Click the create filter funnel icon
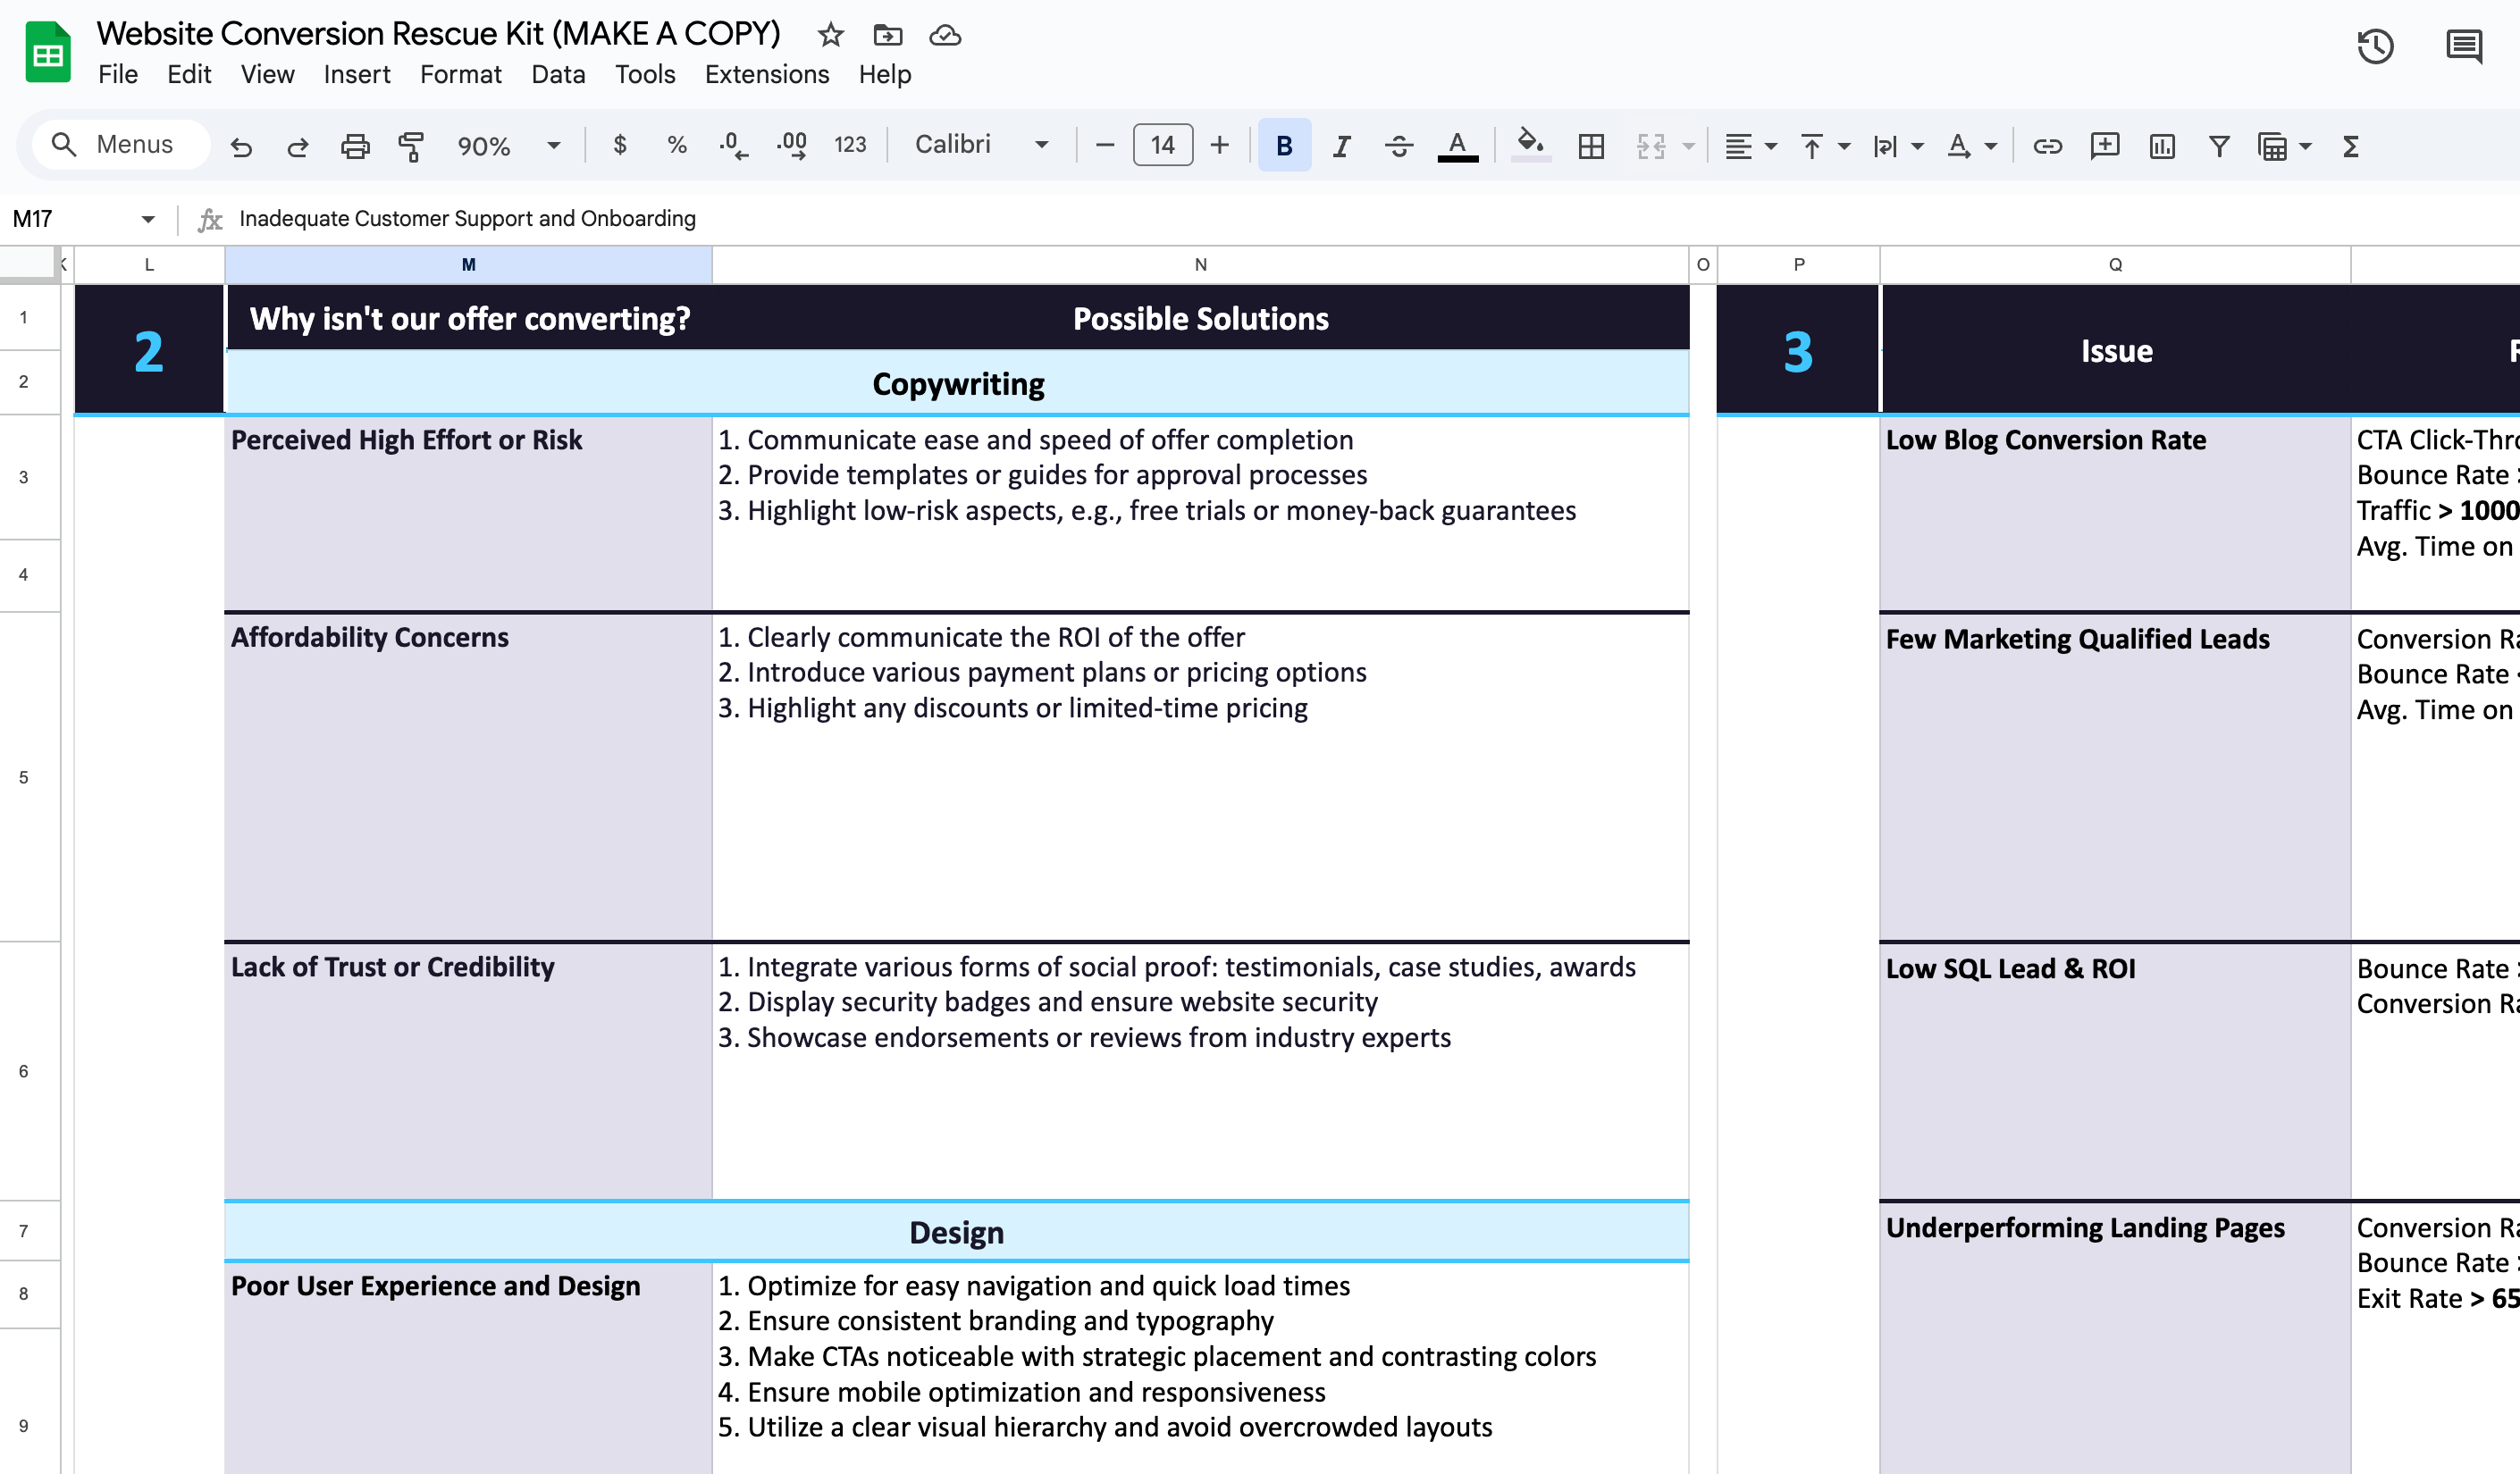The height and width of the screenshot is (1474, 2520). tap(2219, 146)
